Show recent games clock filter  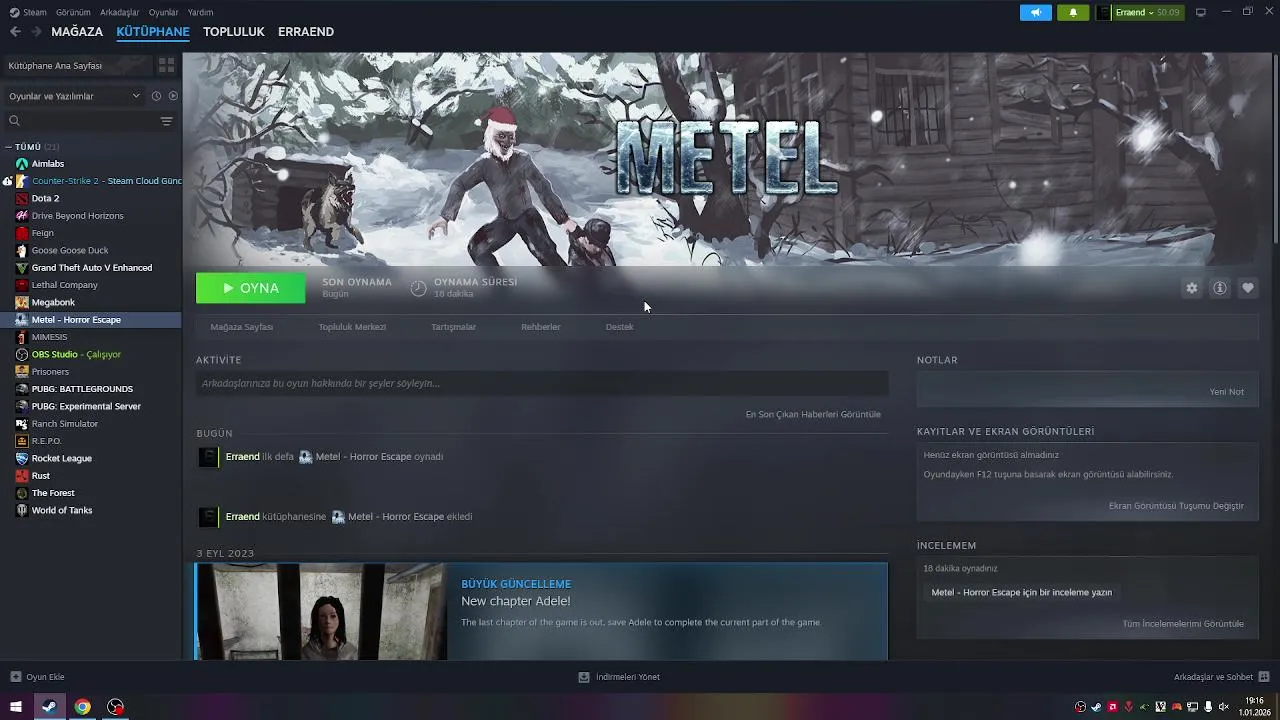[x=156, y=96]
